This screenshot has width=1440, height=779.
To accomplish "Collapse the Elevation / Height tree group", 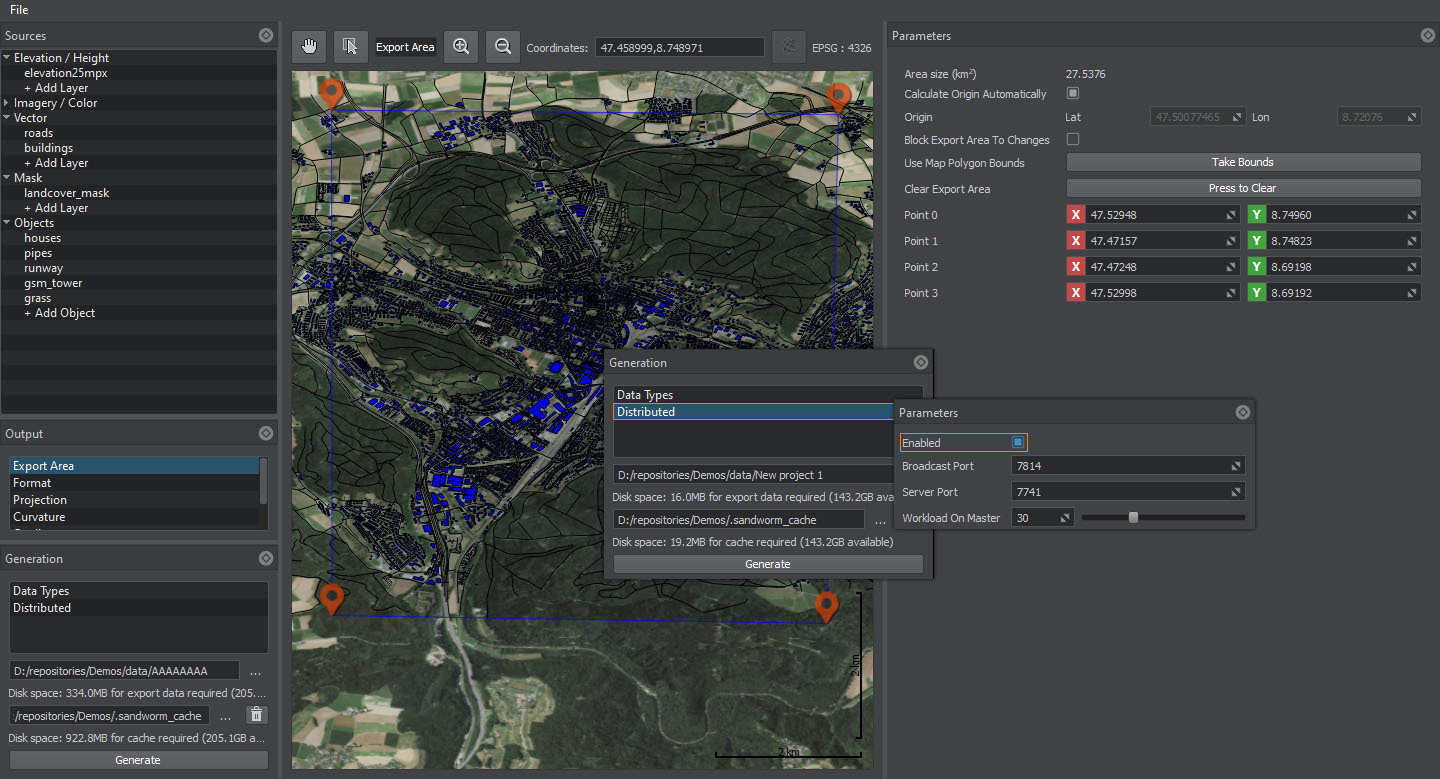I will [7, 58].
